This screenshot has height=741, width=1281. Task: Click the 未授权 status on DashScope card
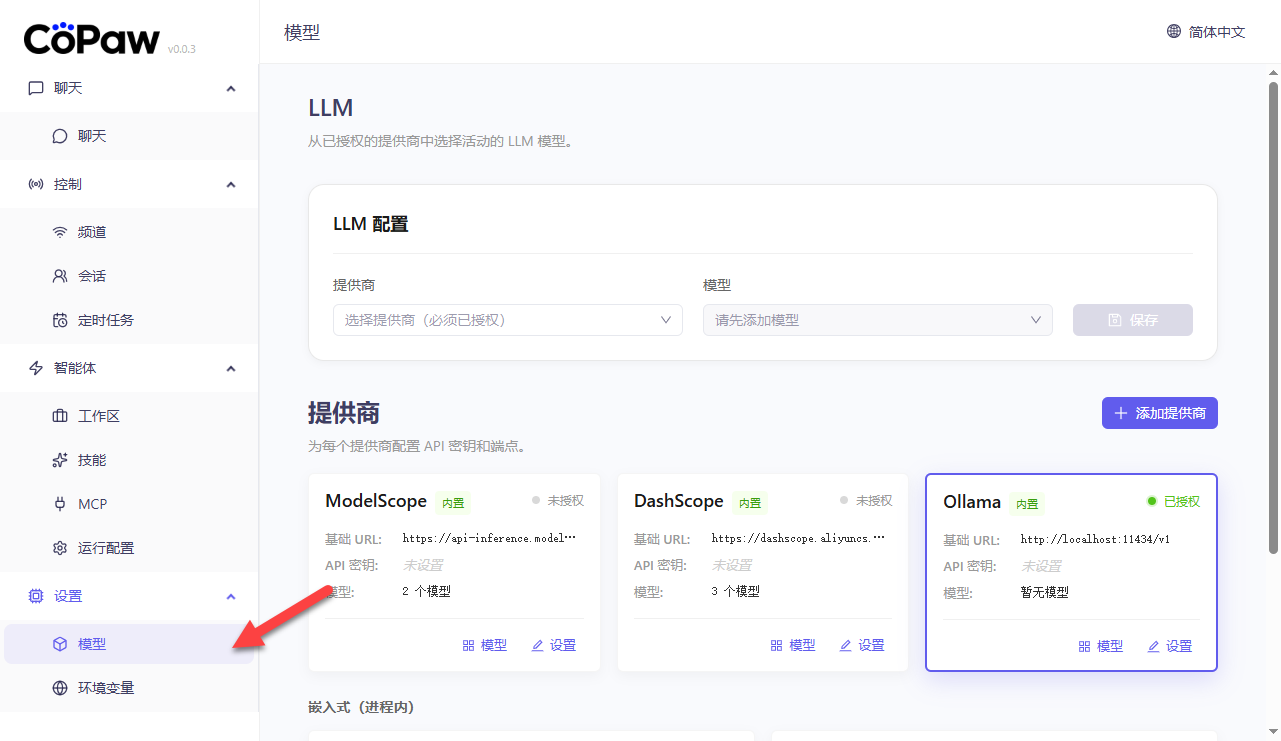[x=867, y=500]
